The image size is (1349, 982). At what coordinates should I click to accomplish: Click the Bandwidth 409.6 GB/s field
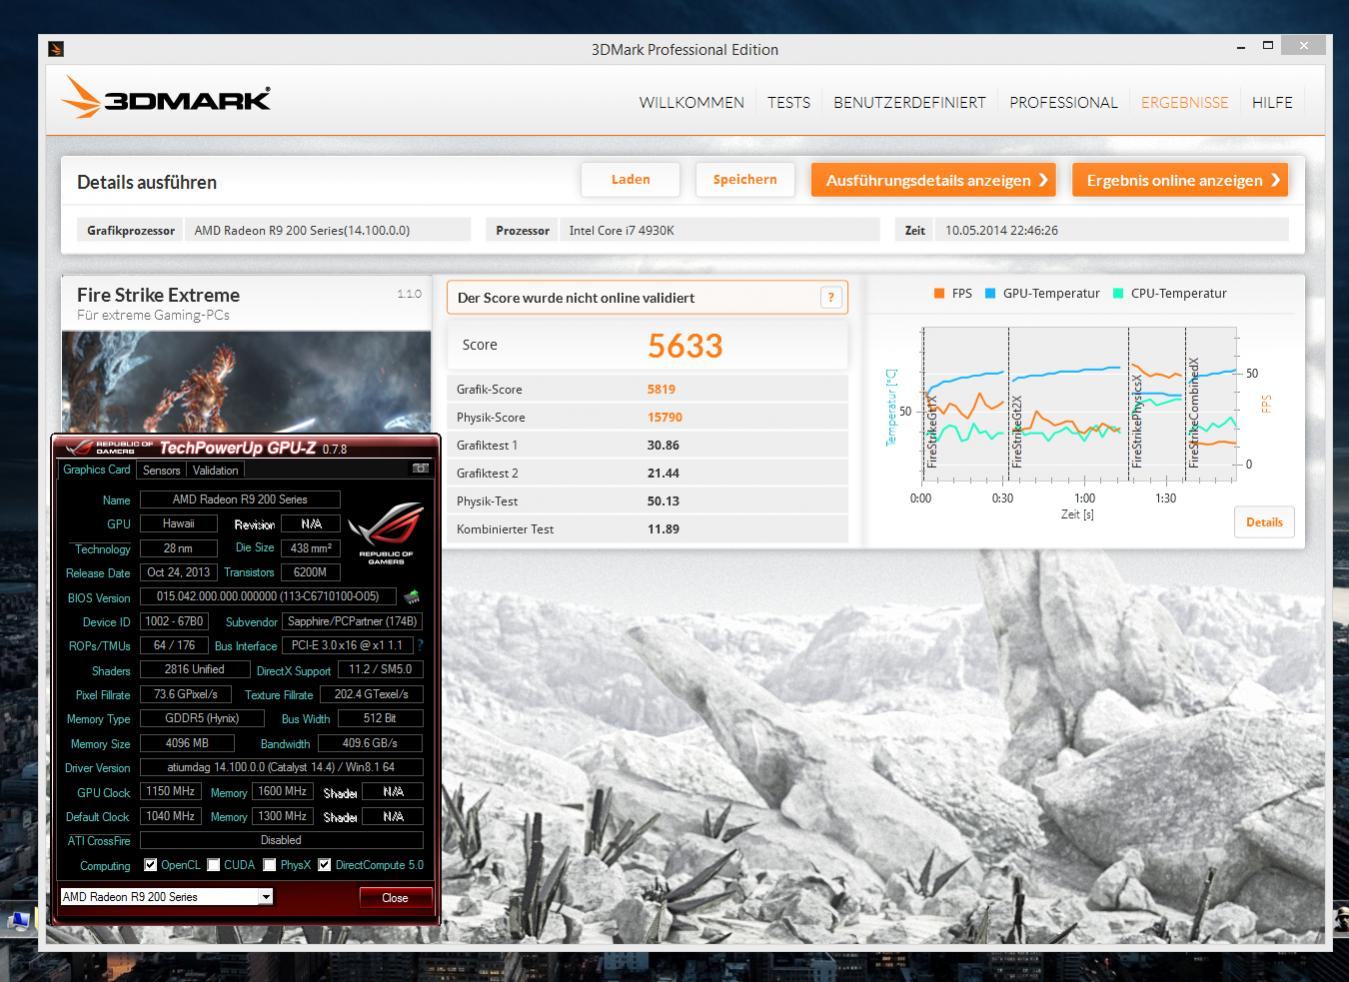[370, 743]
